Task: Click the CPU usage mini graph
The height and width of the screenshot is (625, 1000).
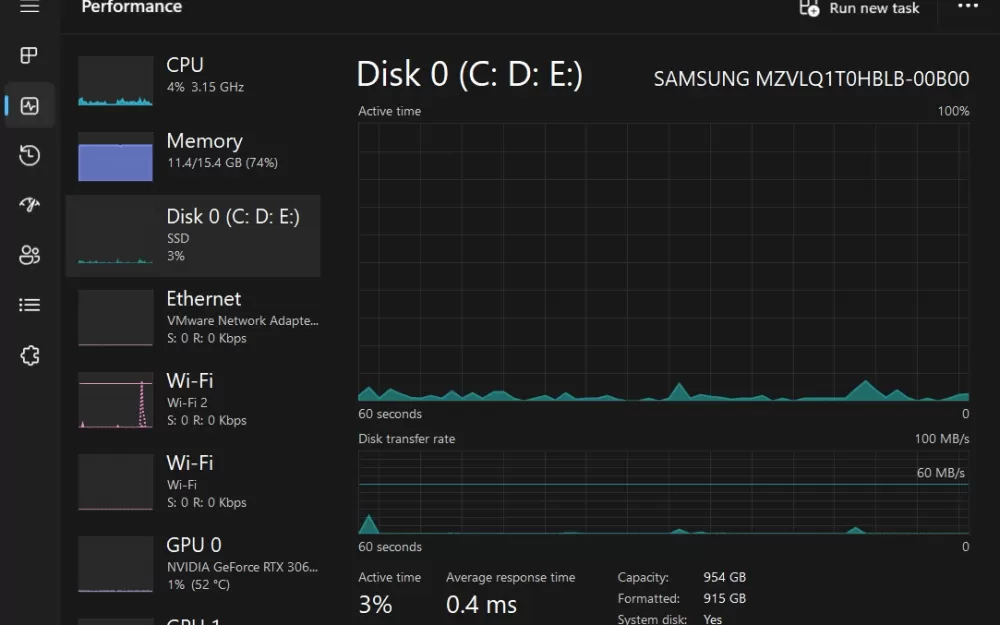Action: pos(115,81)
